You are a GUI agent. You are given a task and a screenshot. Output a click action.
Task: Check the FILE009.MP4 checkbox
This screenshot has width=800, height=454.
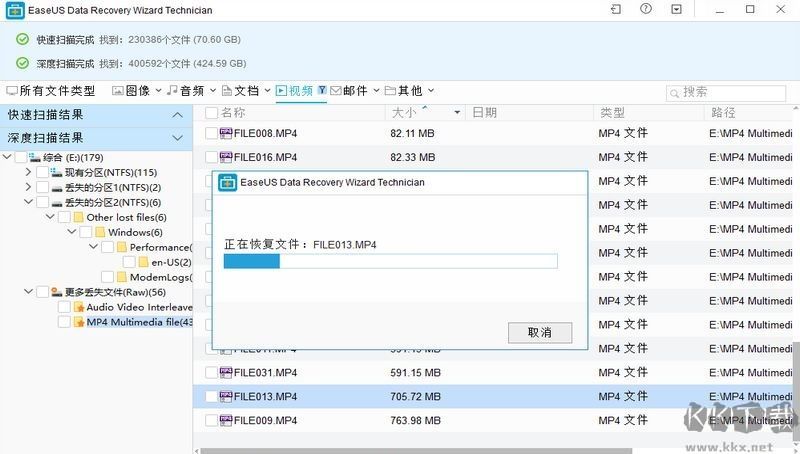(x=211, y=420)
